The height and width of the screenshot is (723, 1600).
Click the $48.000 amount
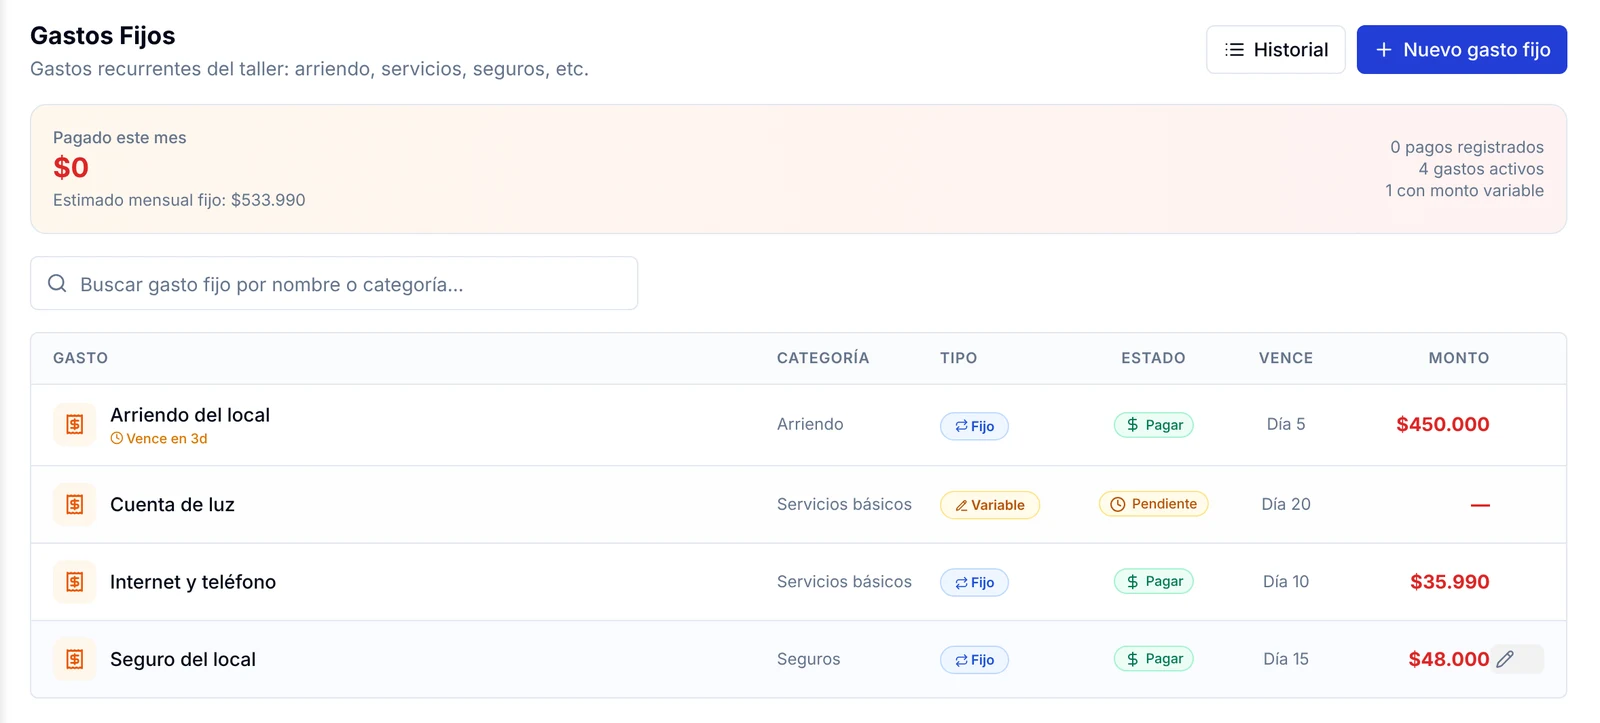(x=1449, y=659)
